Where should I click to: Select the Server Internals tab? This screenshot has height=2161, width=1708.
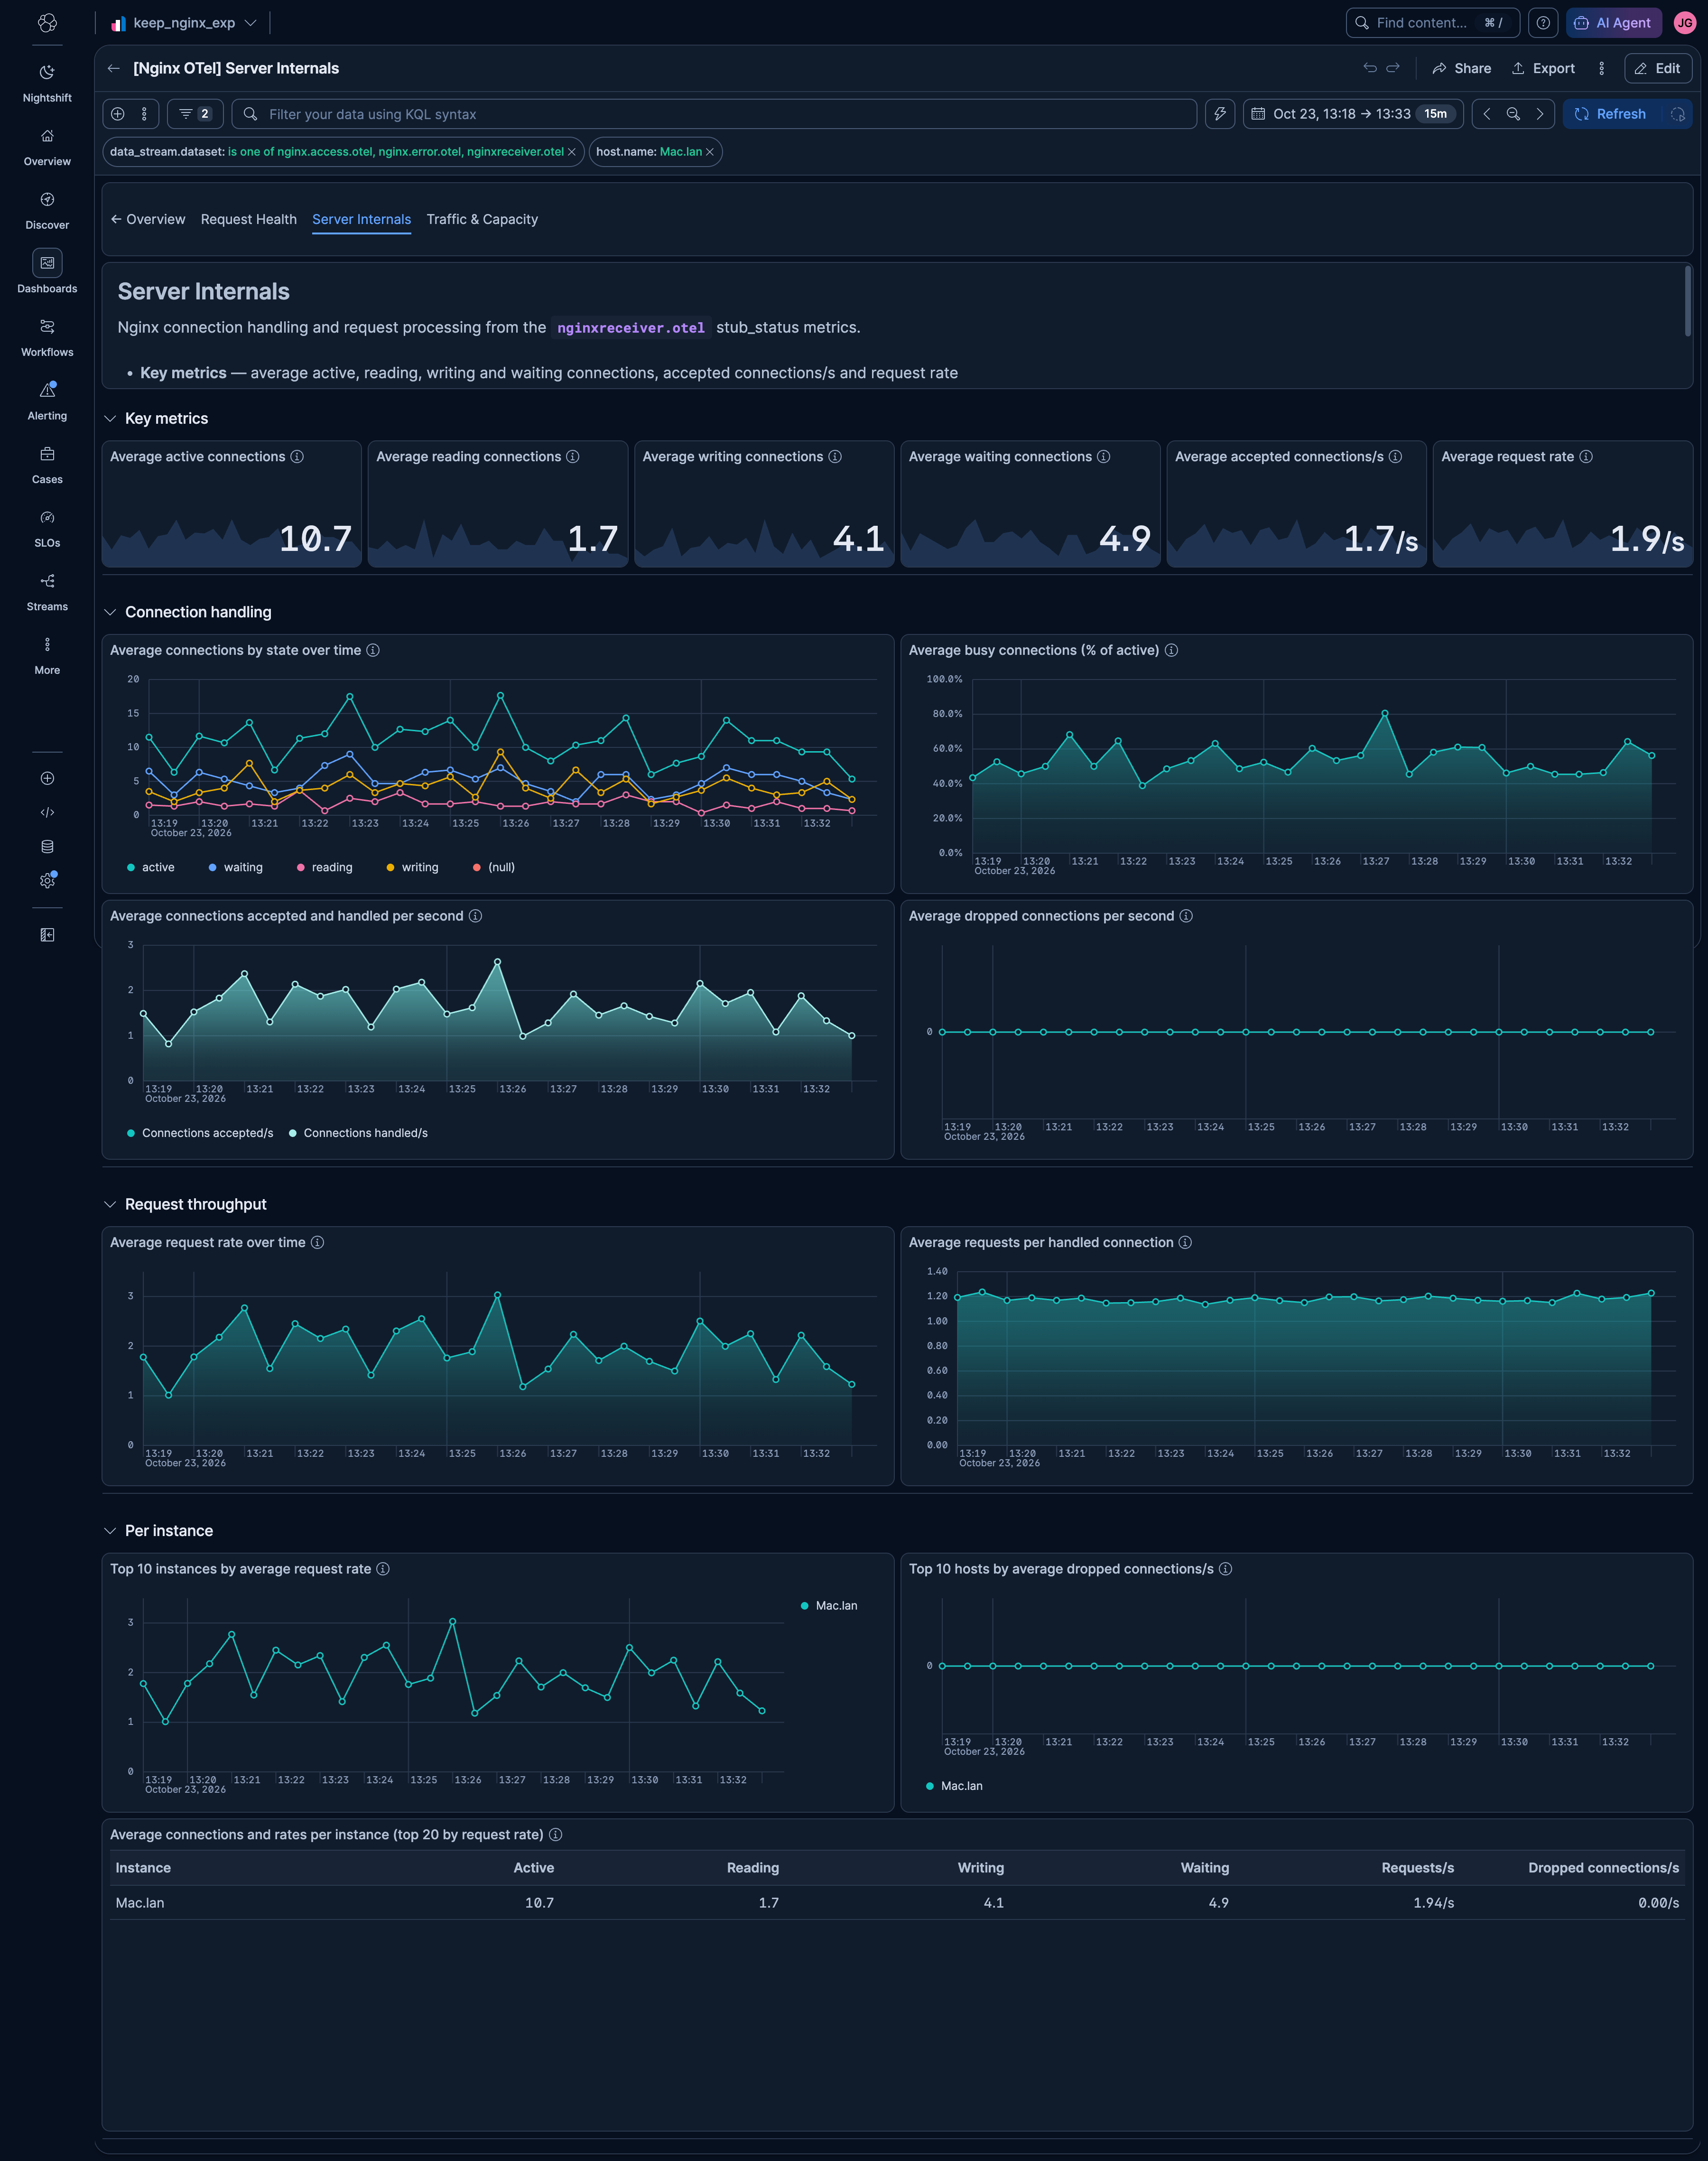[x=361, y=219]
